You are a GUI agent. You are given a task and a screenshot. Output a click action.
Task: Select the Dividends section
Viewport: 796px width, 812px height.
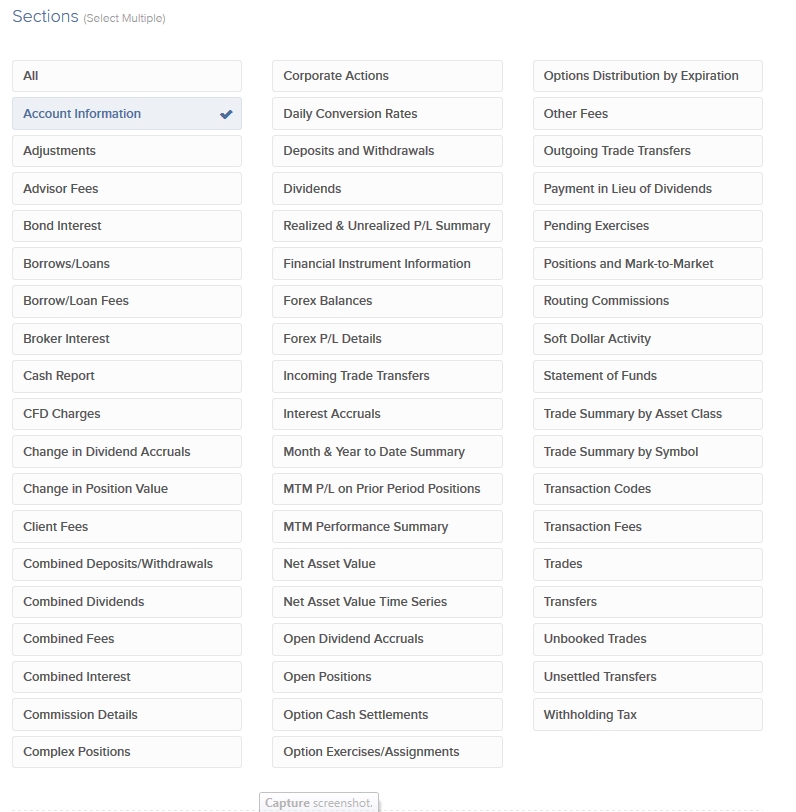pyautogui.click(x=386, y=189)
